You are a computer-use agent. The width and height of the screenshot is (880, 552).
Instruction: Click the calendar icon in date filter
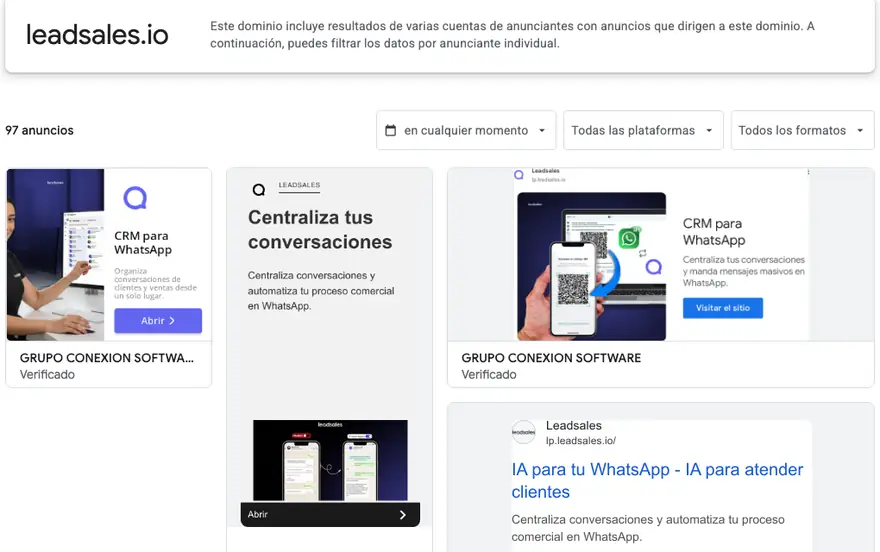(391, 130)
